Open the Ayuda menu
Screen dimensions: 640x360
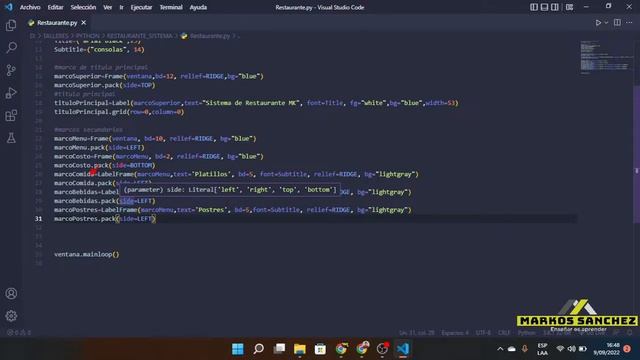click(x=198, y=7)
